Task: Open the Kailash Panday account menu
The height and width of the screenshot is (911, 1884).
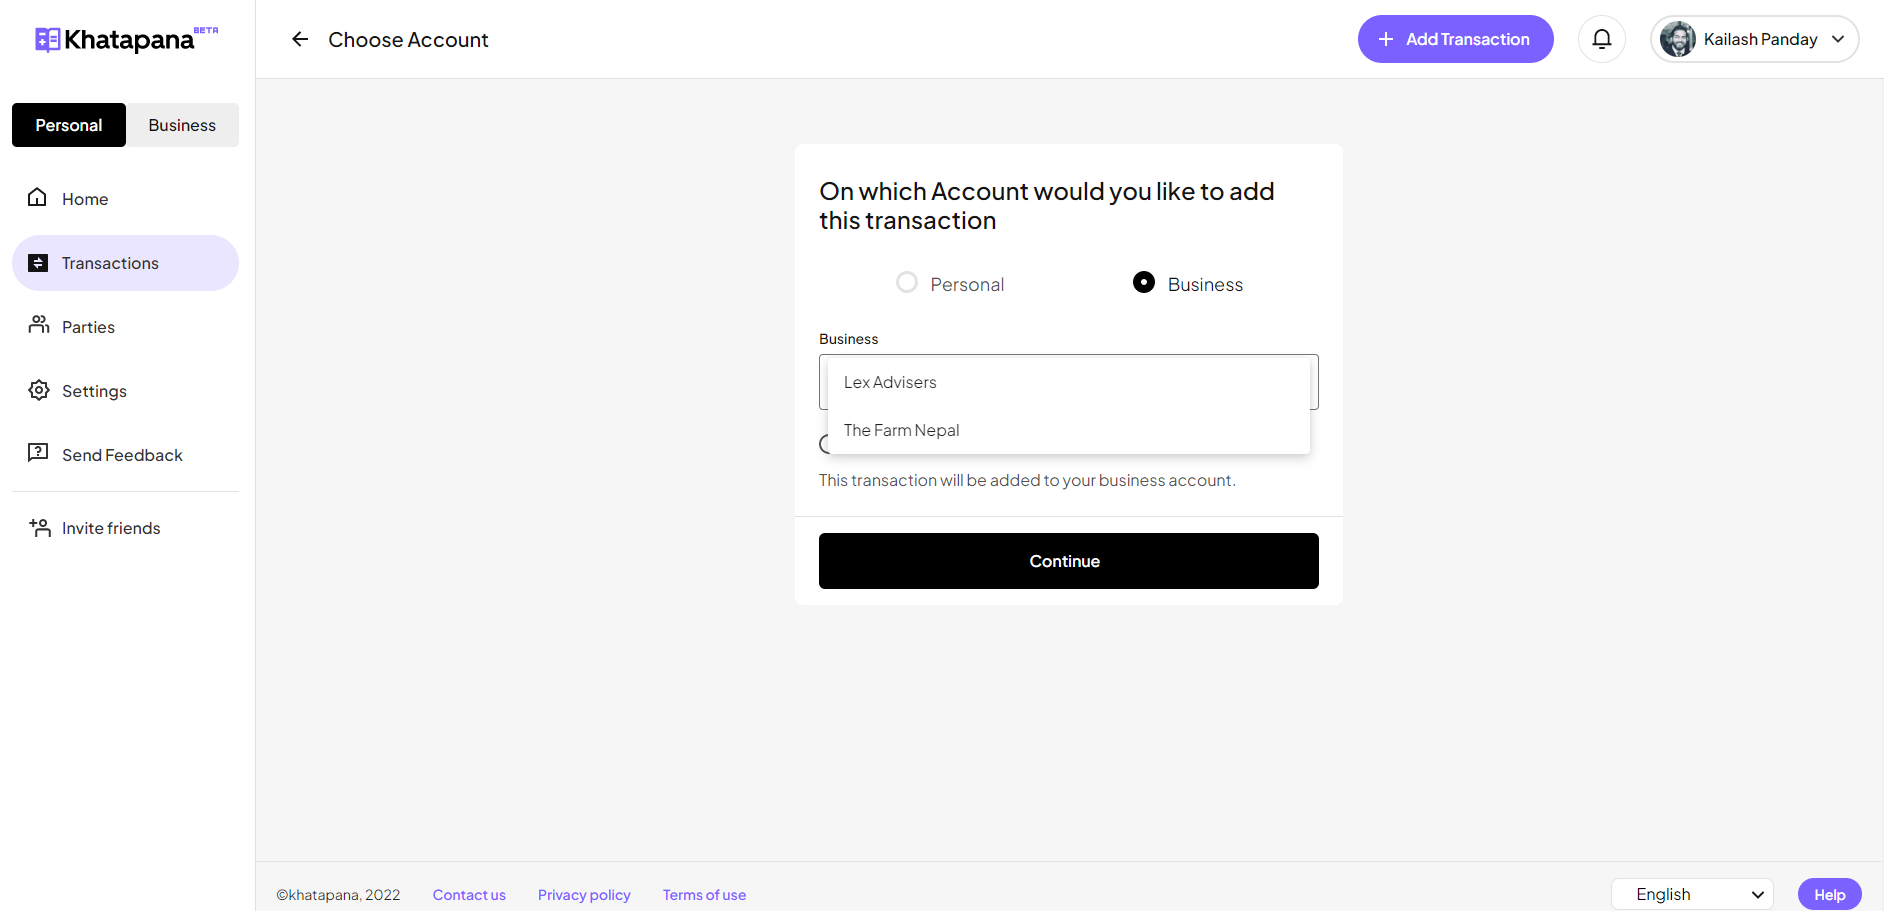Action: coord(1754,39)
